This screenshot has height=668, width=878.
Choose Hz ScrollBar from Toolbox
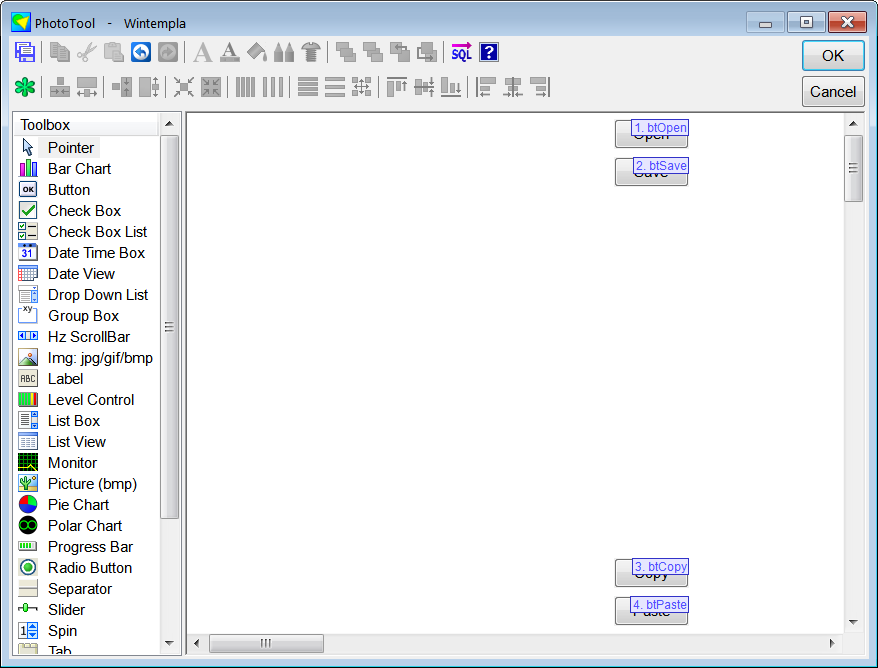click(88, 337)
